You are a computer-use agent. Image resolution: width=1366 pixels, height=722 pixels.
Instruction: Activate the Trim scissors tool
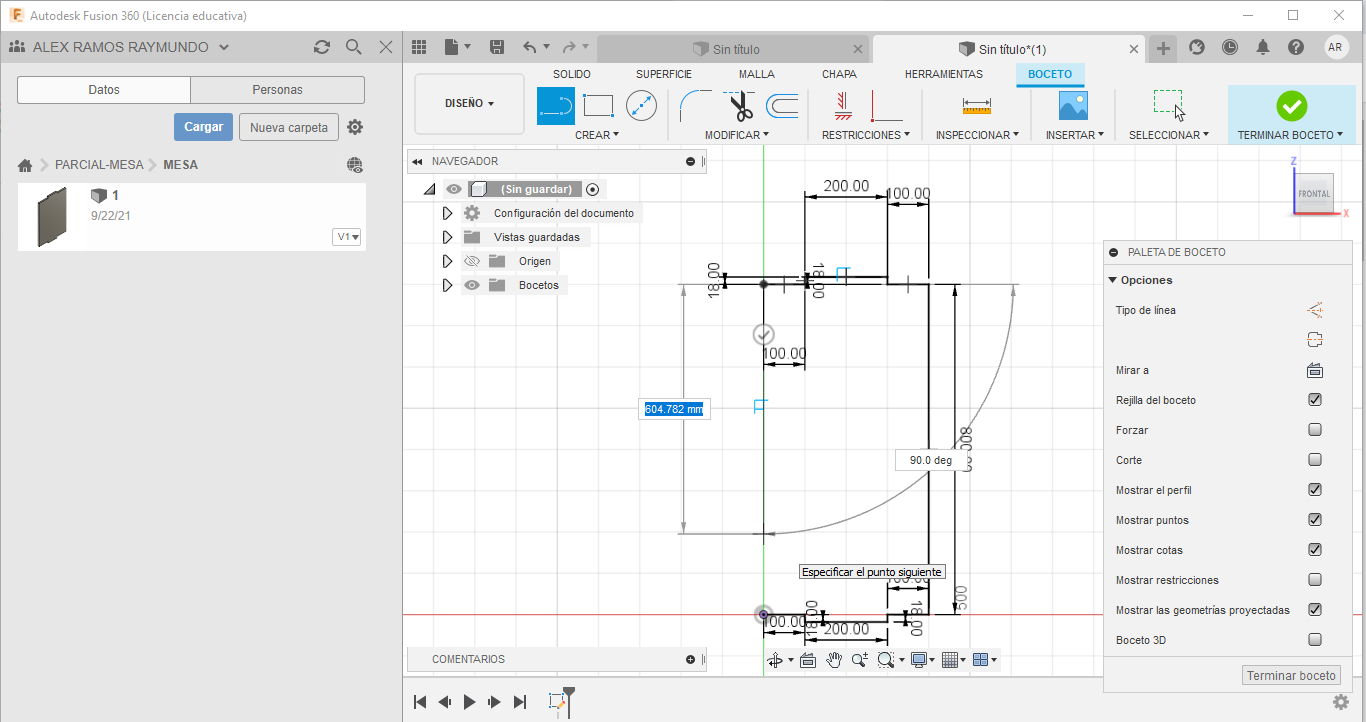click(x=740, y=105)
